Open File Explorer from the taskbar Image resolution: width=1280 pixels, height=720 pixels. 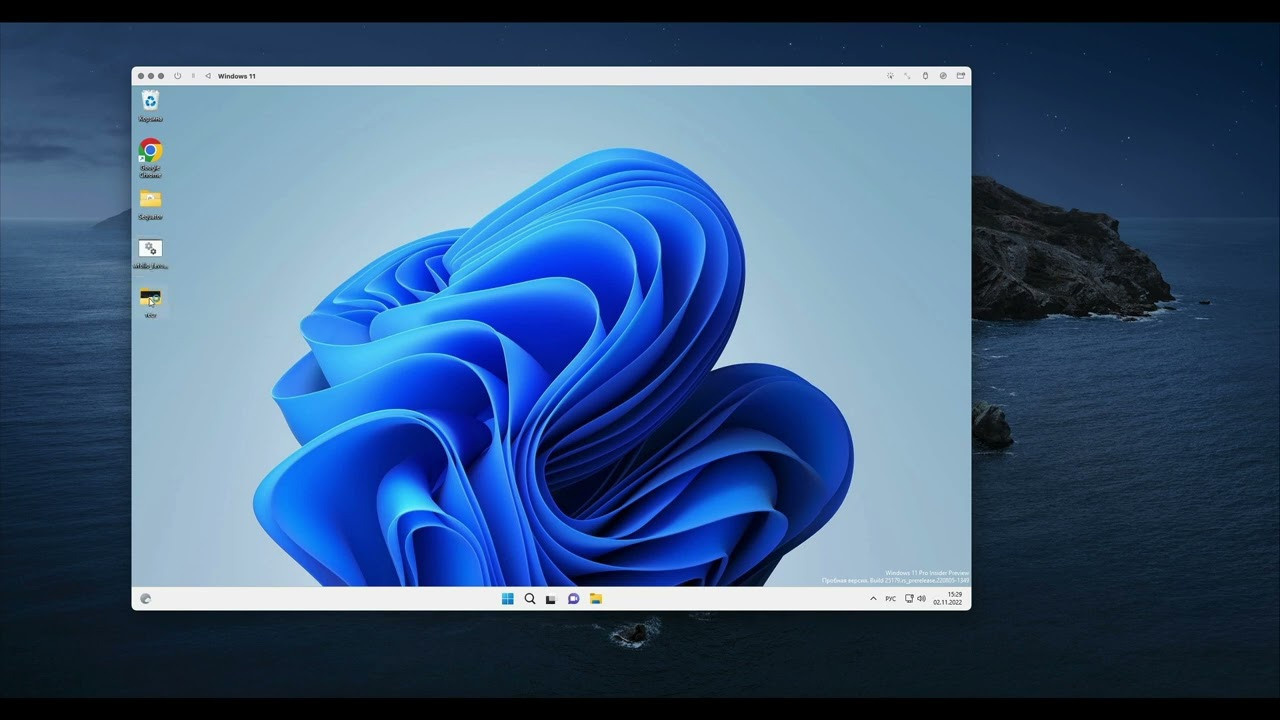click(595, 599)
